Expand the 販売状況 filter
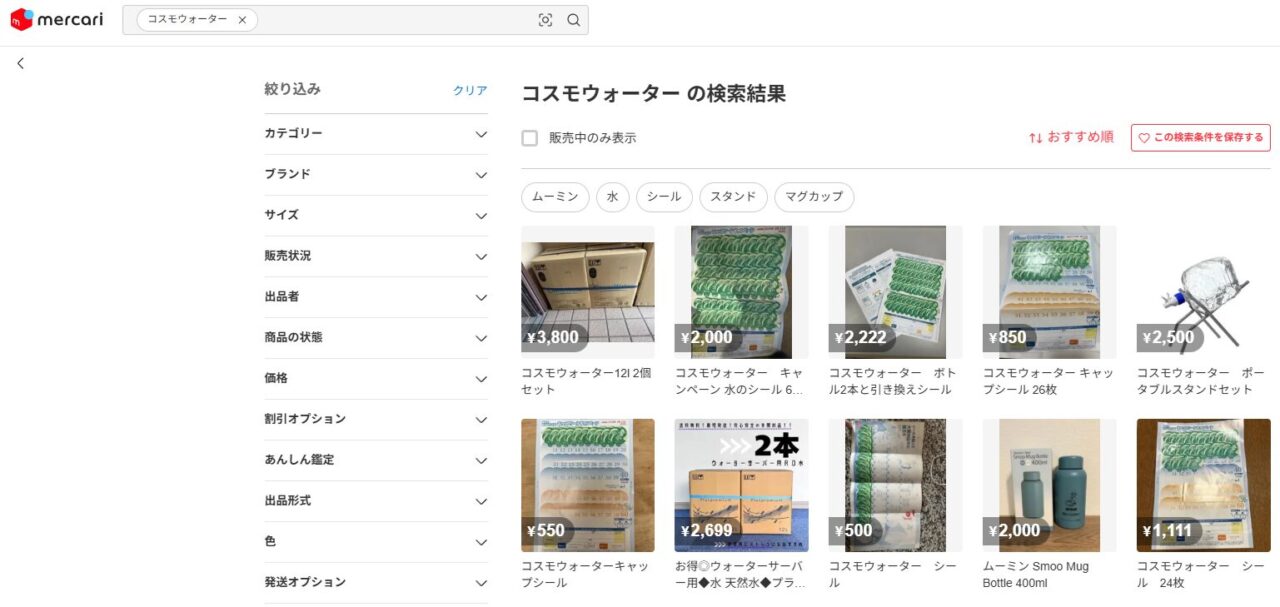 [376, 256]
